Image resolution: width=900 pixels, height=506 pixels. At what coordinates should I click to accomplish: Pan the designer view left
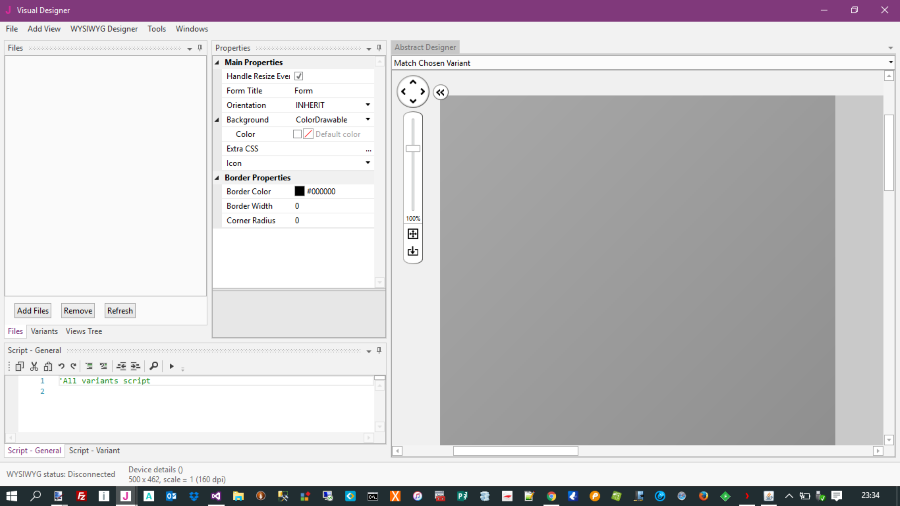point(404,92)
